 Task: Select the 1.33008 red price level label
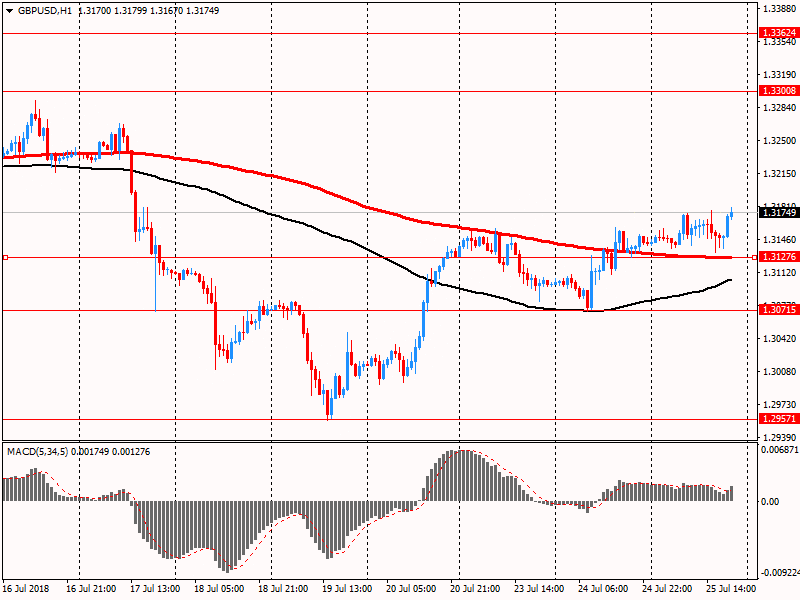tap(779, 91)
